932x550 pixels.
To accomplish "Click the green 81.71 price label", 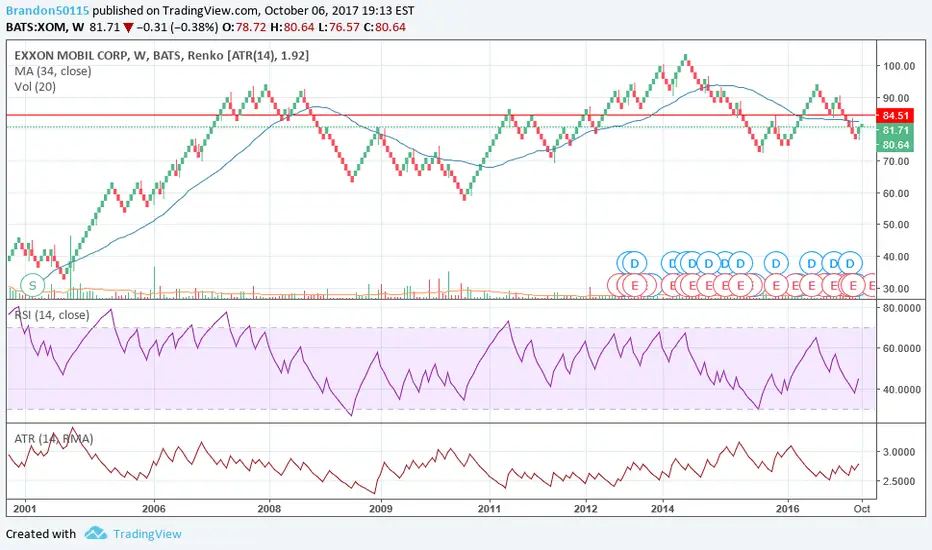I will point(895,130).
